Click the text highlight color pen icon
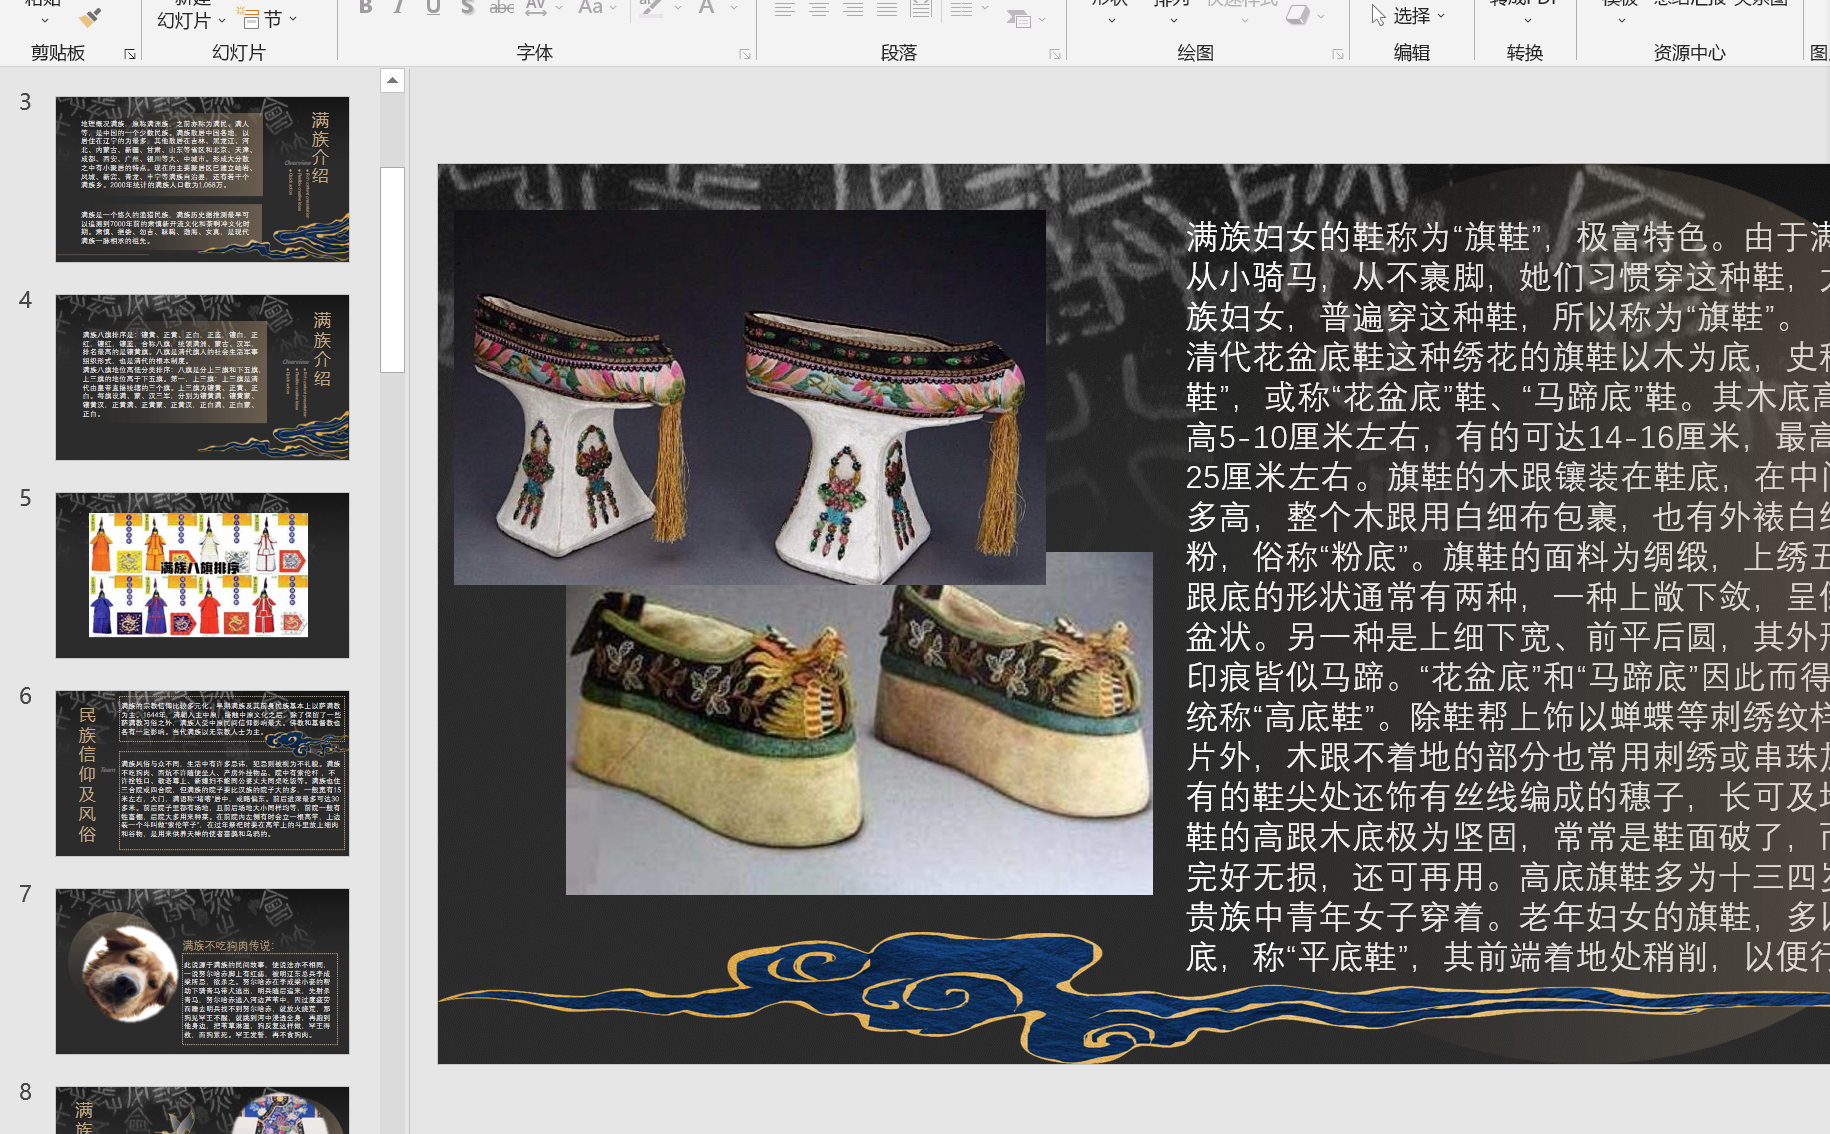The width and height of the screenshot is (1830, 1134). [x=651, y=9]
